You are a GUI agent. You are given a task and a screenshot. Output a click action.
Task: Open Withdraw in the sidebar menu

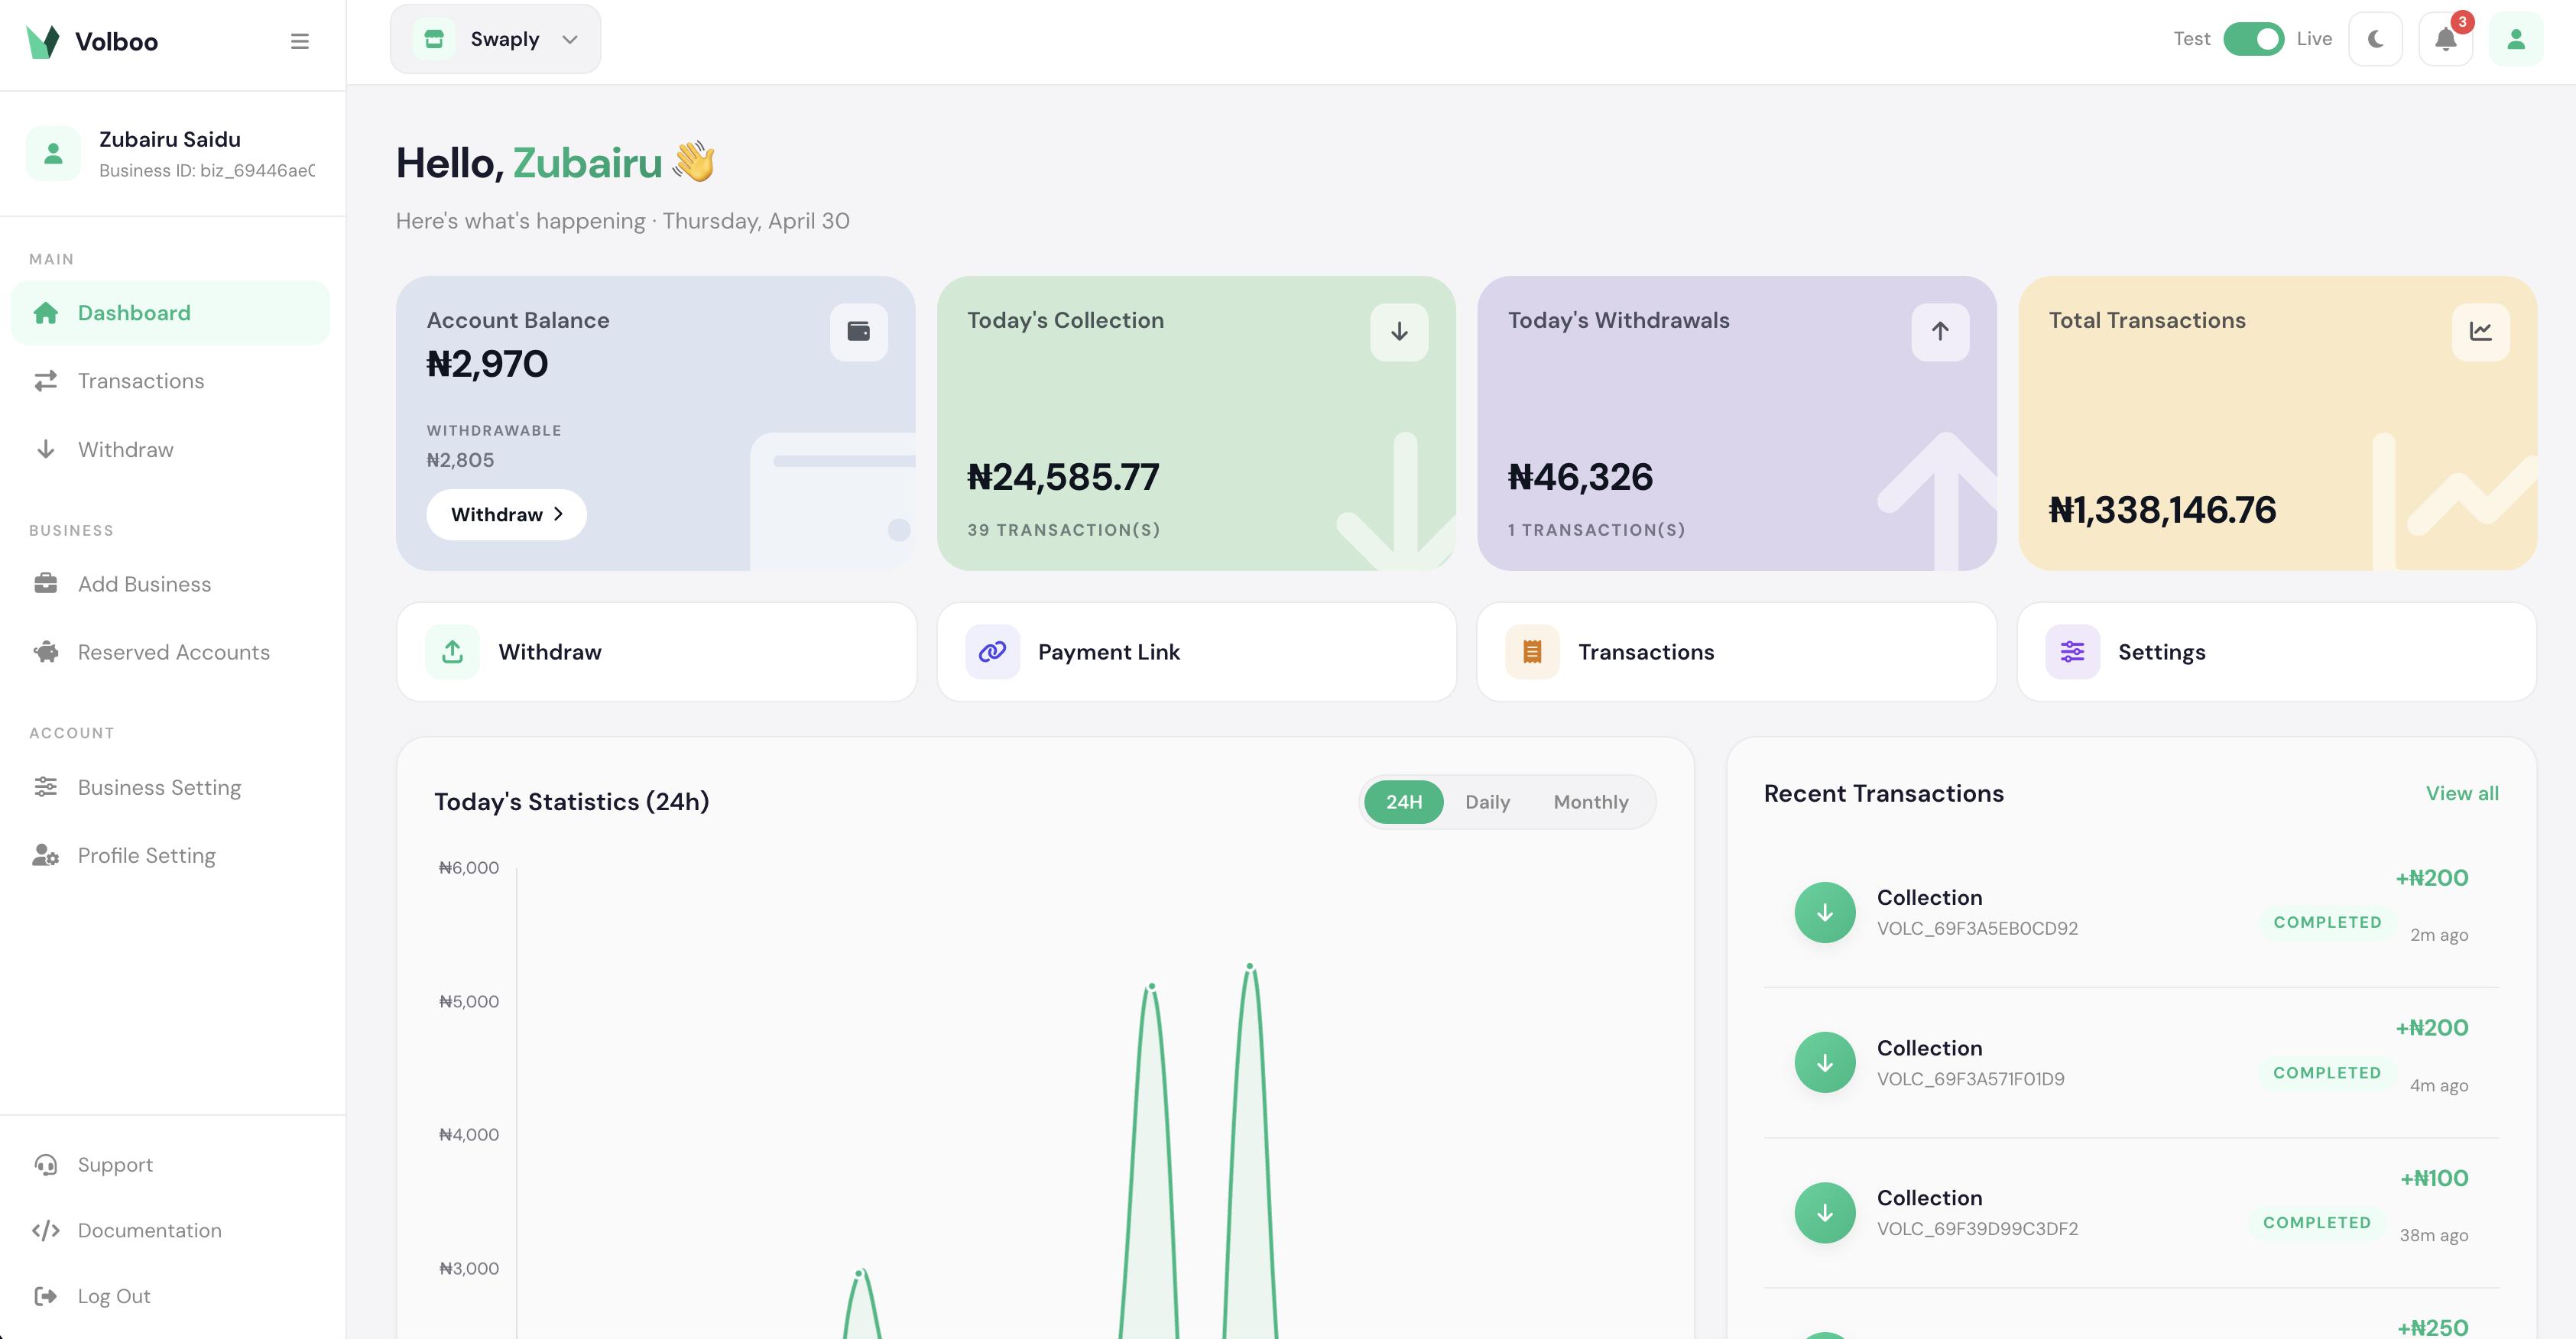coord(170,450)
